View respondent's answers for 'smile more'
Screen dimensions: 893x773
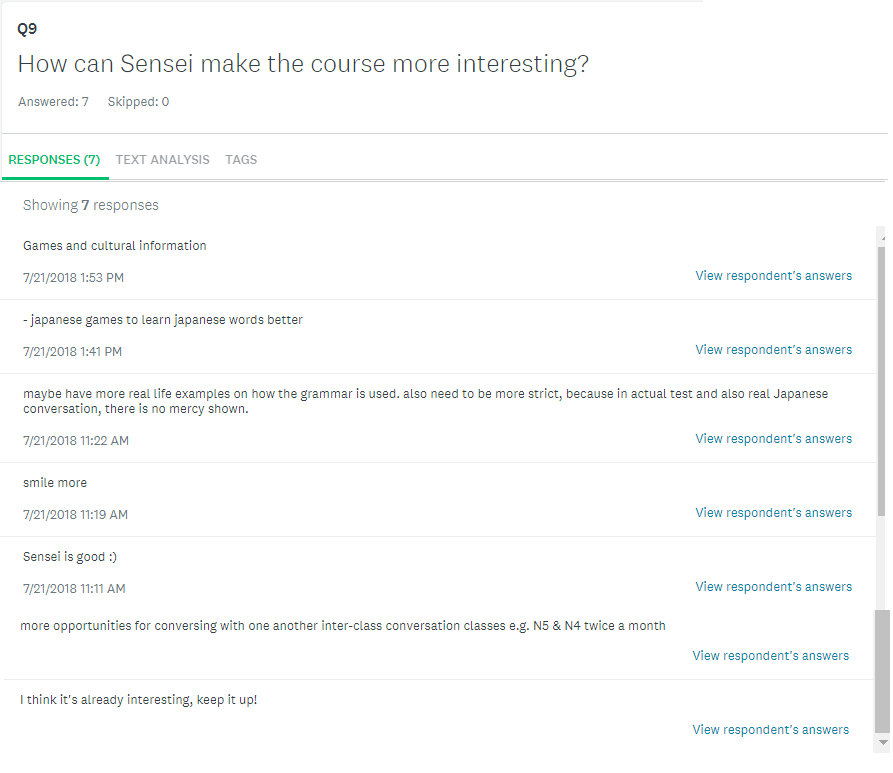point(773,513)
